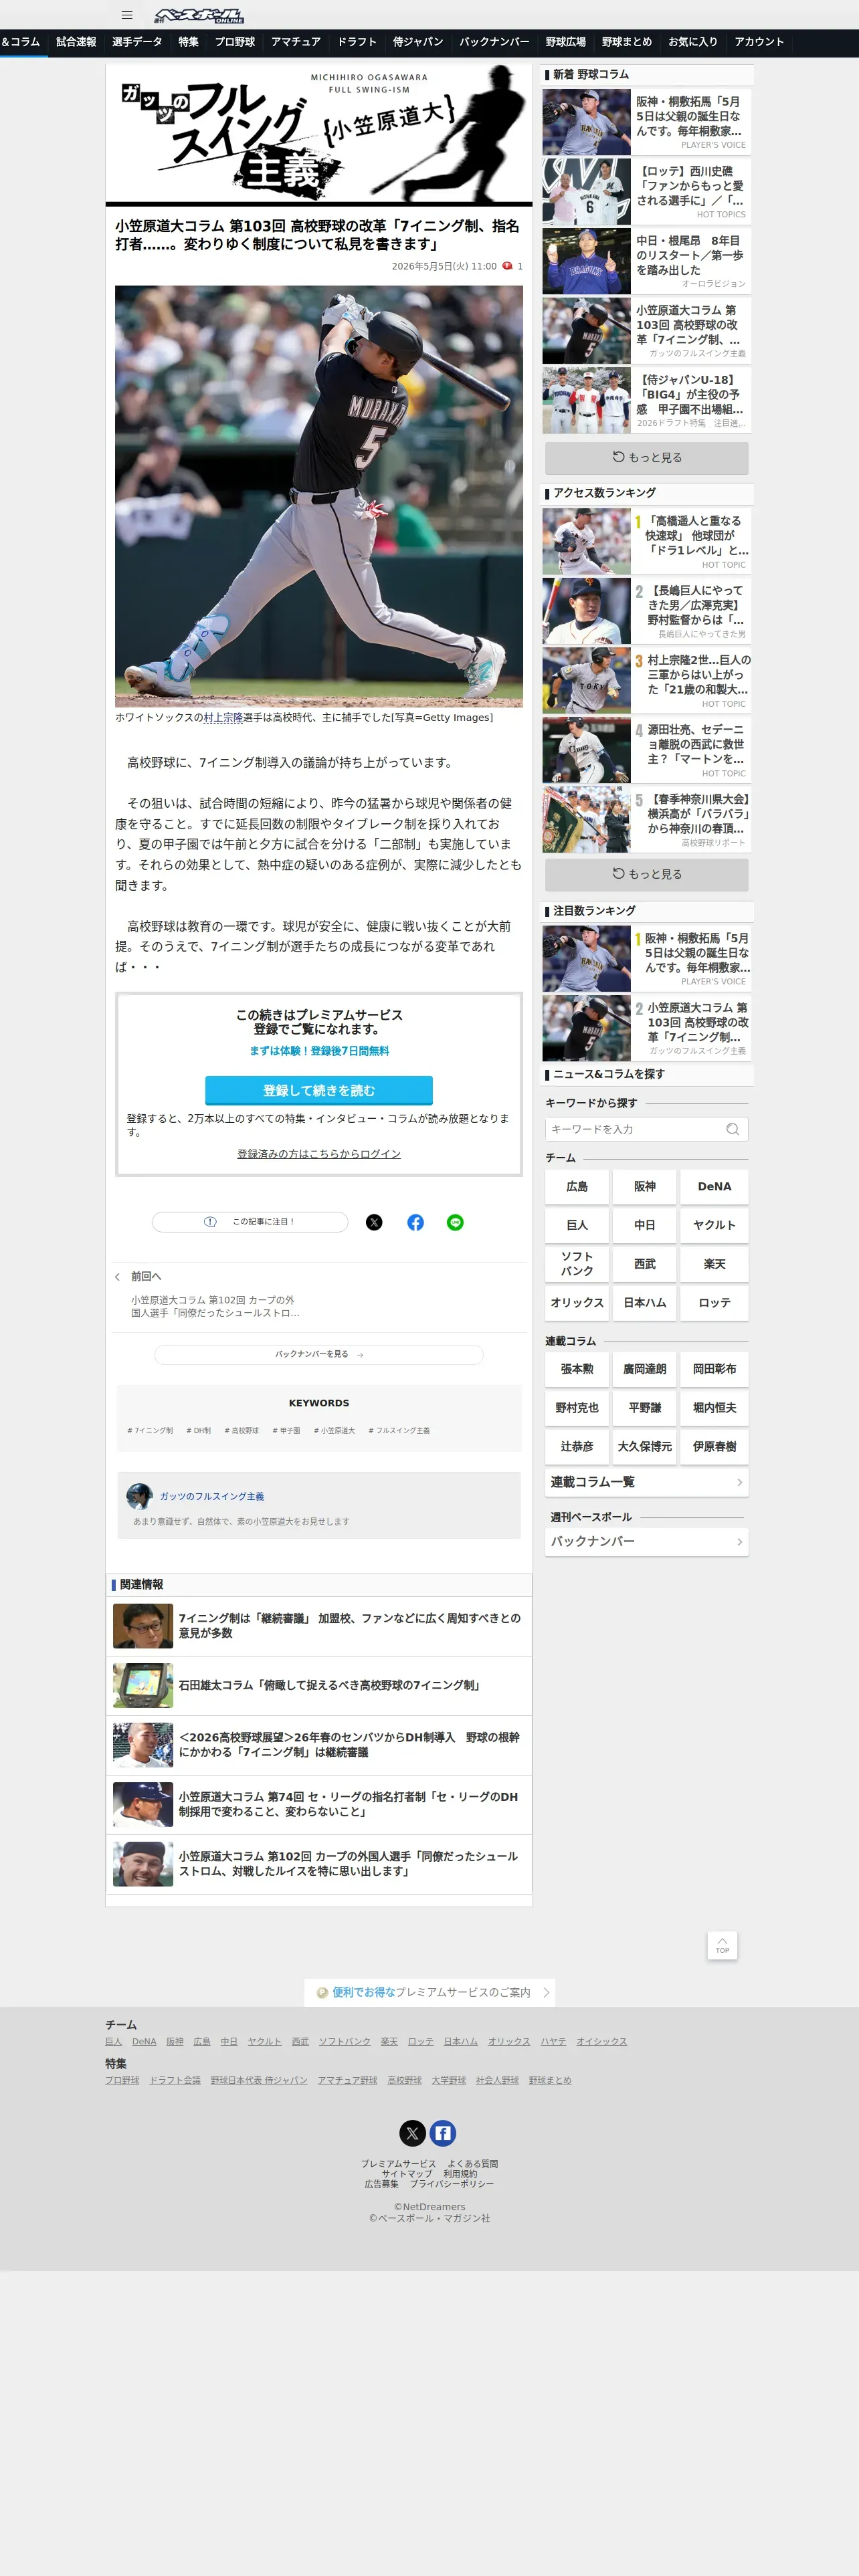
Task: Click the main article photo of the batter
Action: [x=319, y=497]
